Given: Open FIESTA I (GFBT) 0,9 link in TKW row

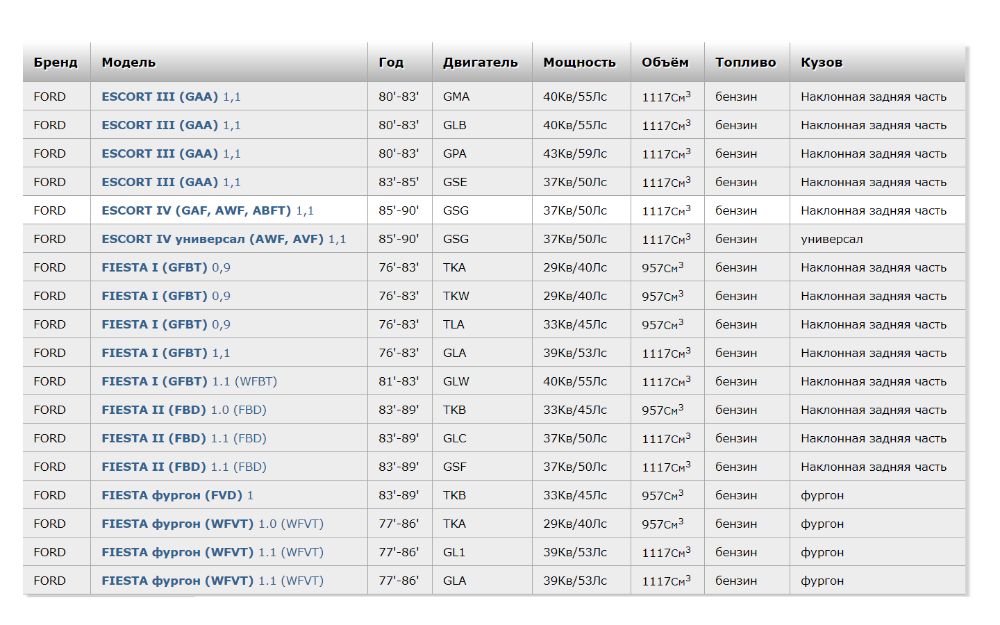Looking at the screenshot, I should click(x=166, y=296).
